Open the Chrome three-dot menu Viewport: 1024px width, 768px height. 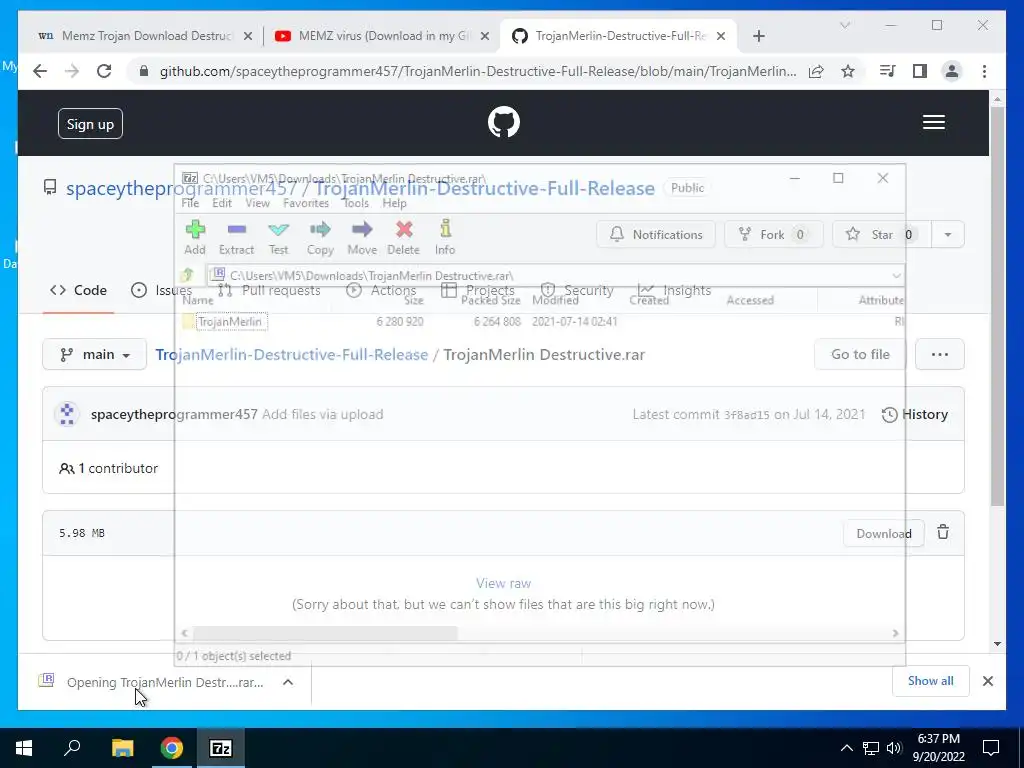984,71
